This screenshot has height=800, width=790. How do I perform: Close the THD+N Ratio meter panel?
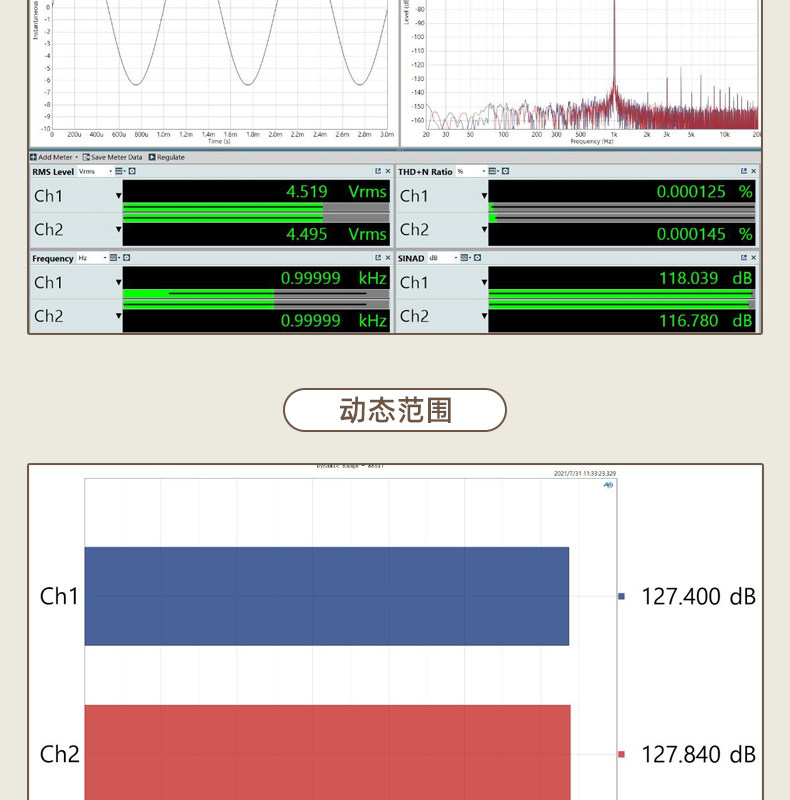click(754, 171)
